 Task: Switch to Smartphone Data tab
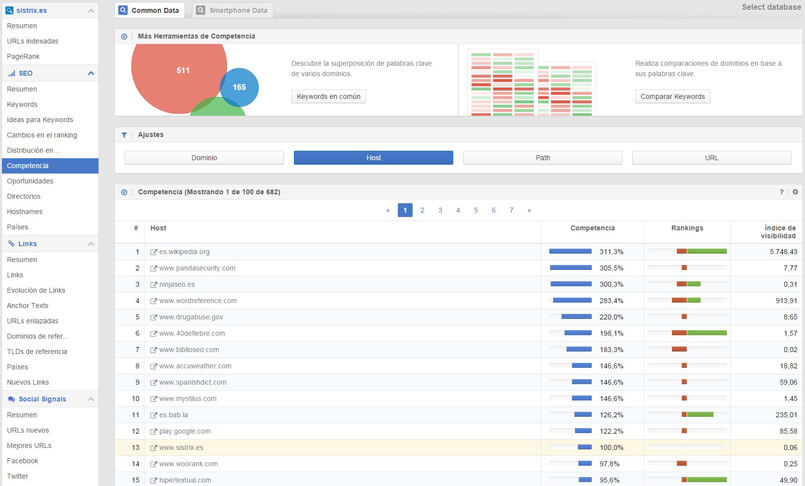coord(232,10)
